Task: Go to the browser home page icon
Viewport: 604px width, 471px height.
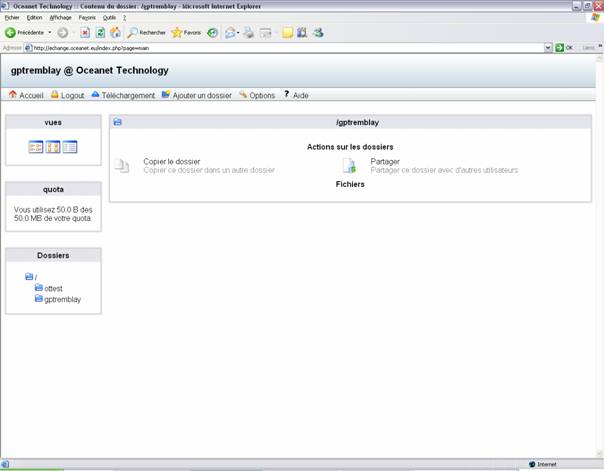Action: [115, 33]
